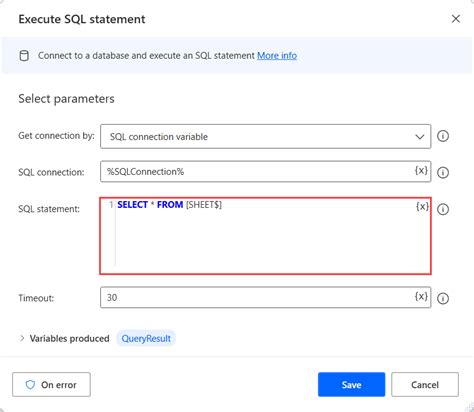Click info icon beside SQL statement editor
The image size is (474, 412).
[x=443, y=209]
